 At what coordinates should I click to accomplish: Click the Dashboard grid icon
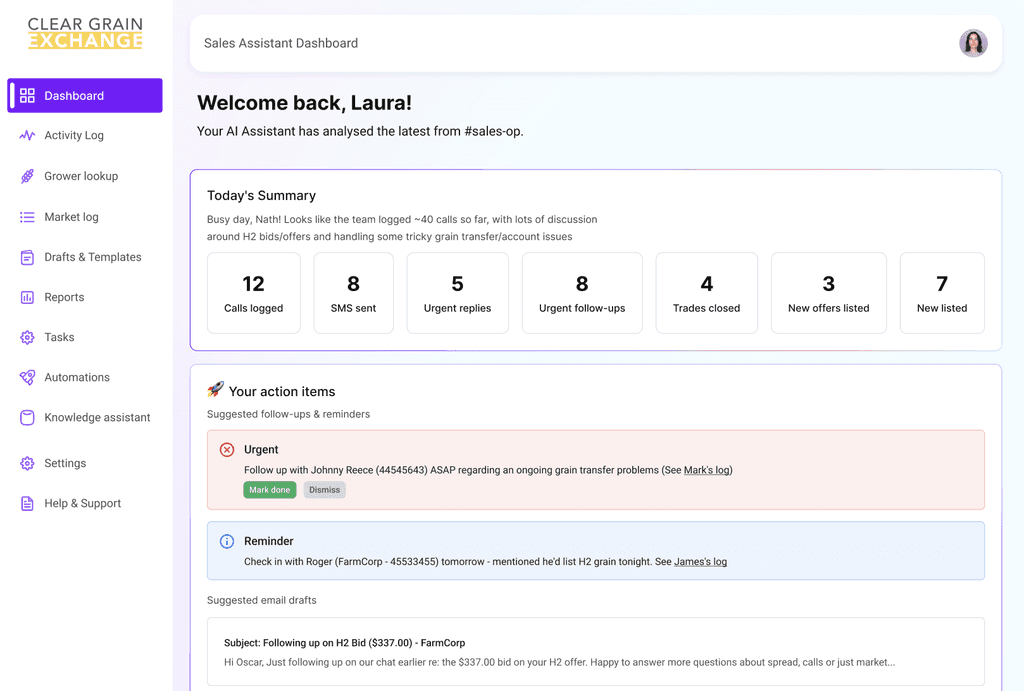[27, 95]
